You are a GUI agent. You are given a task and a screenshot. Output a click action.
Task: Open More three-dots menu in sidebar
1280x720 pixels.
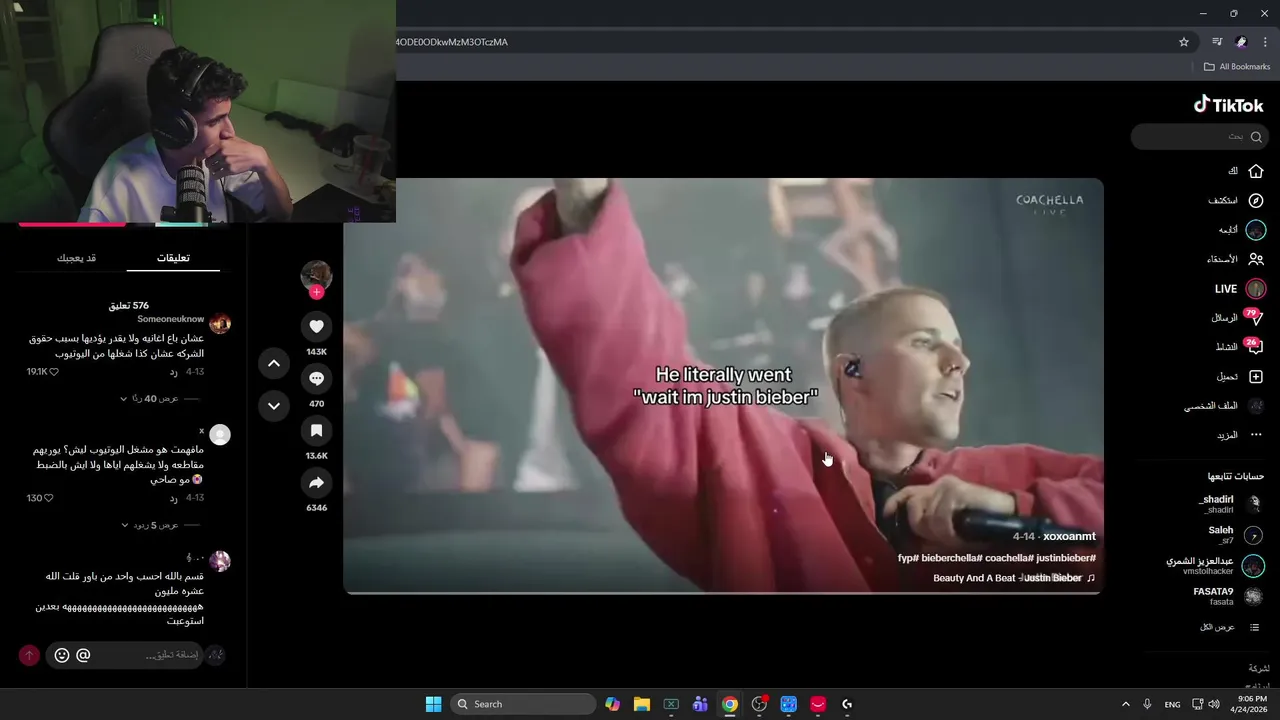click(x=1256, y=435)
